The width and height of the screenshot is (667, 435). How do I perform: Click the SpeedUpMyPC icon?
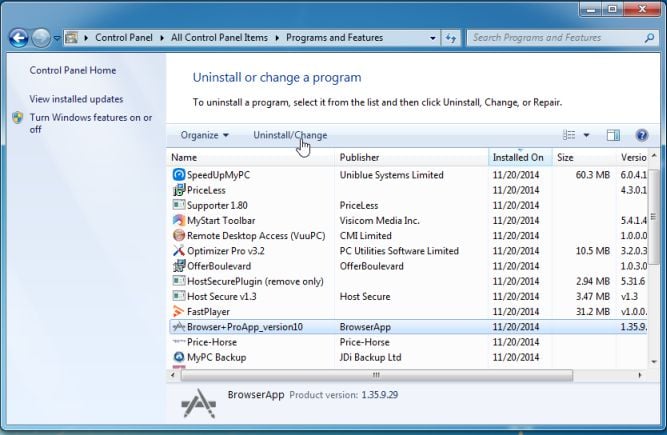coord(179,175)
